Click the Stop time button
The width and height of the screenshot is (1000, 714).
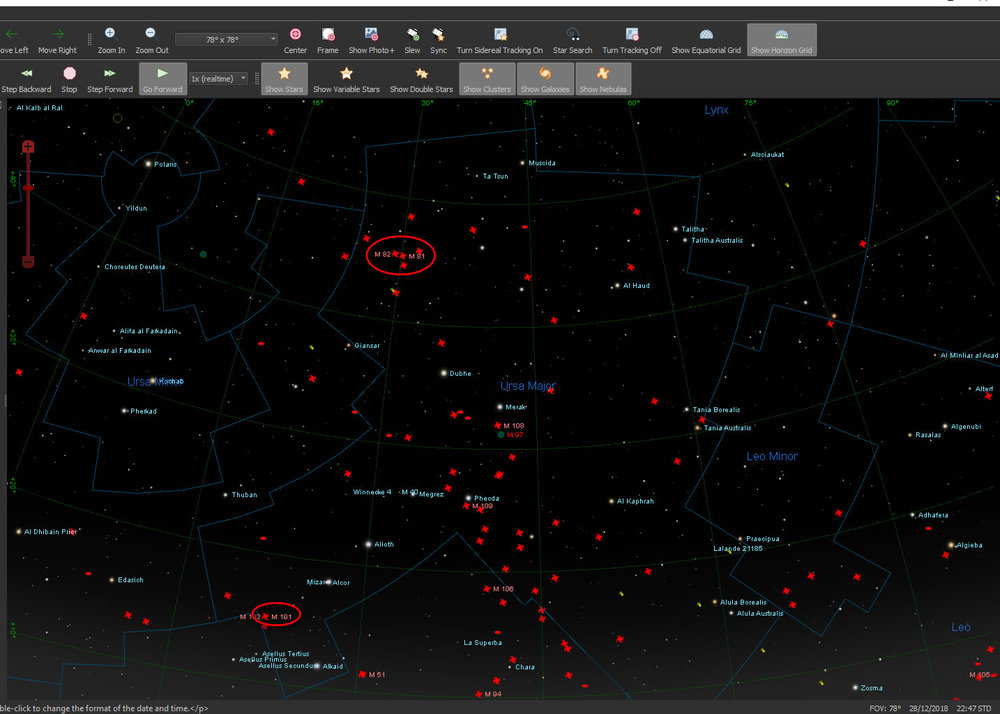[x=70, y=79]
